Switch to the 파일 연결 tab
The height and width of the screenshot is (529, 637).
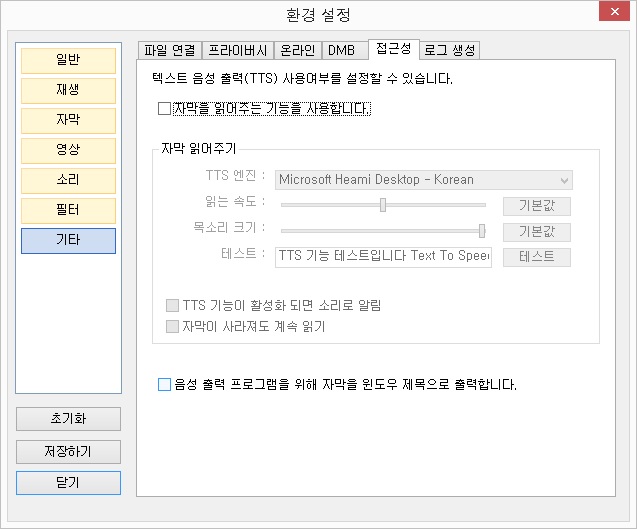(x=170, y=50)
